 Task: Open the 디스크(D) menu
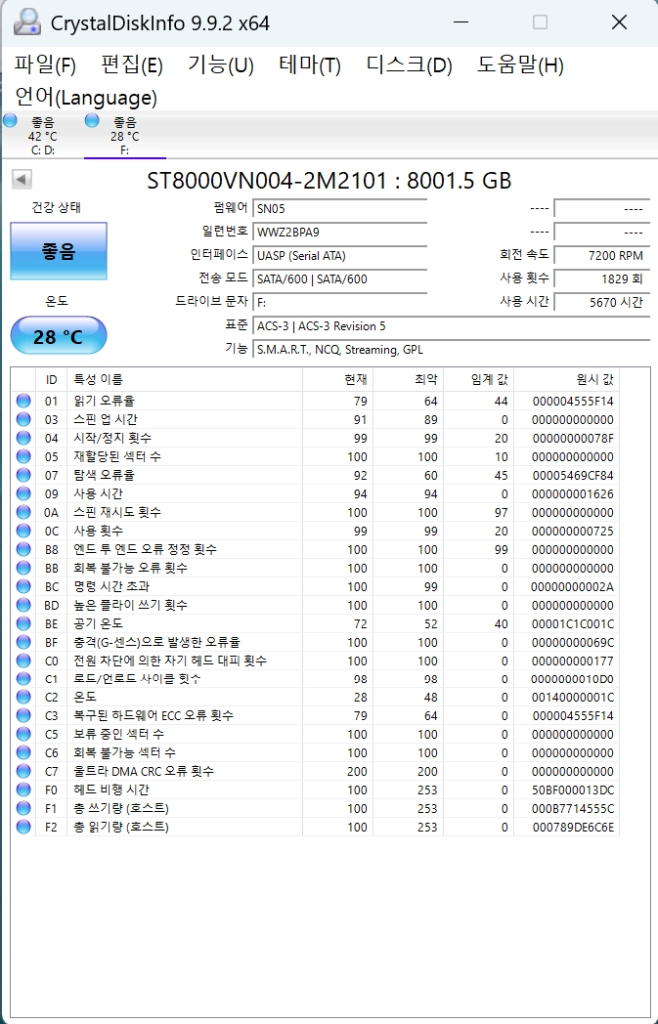pyautogui.click(x=409, y=65)
